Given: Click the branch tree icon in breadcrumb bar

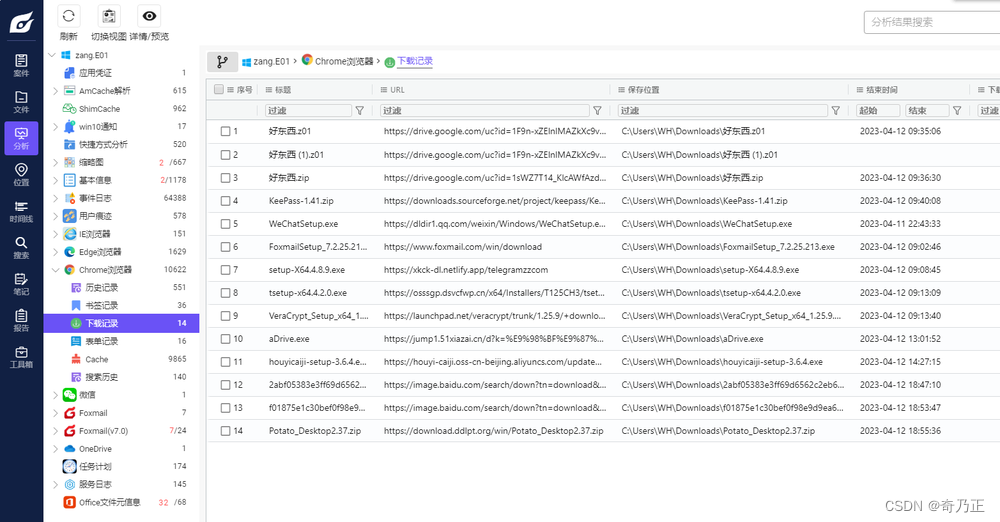Looking at the screenshot, I should (x=222, y=61).
